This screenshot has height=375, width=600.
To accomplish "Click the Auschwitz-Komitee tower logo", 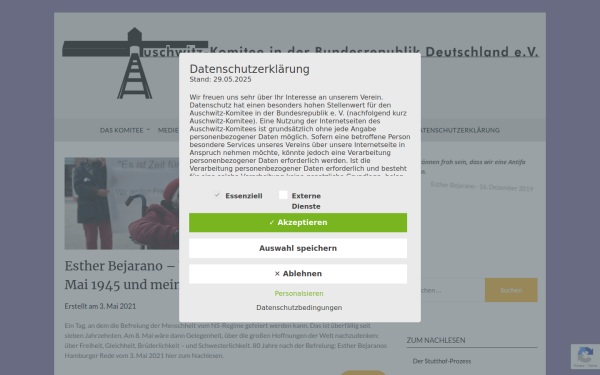I will (135, 63).
